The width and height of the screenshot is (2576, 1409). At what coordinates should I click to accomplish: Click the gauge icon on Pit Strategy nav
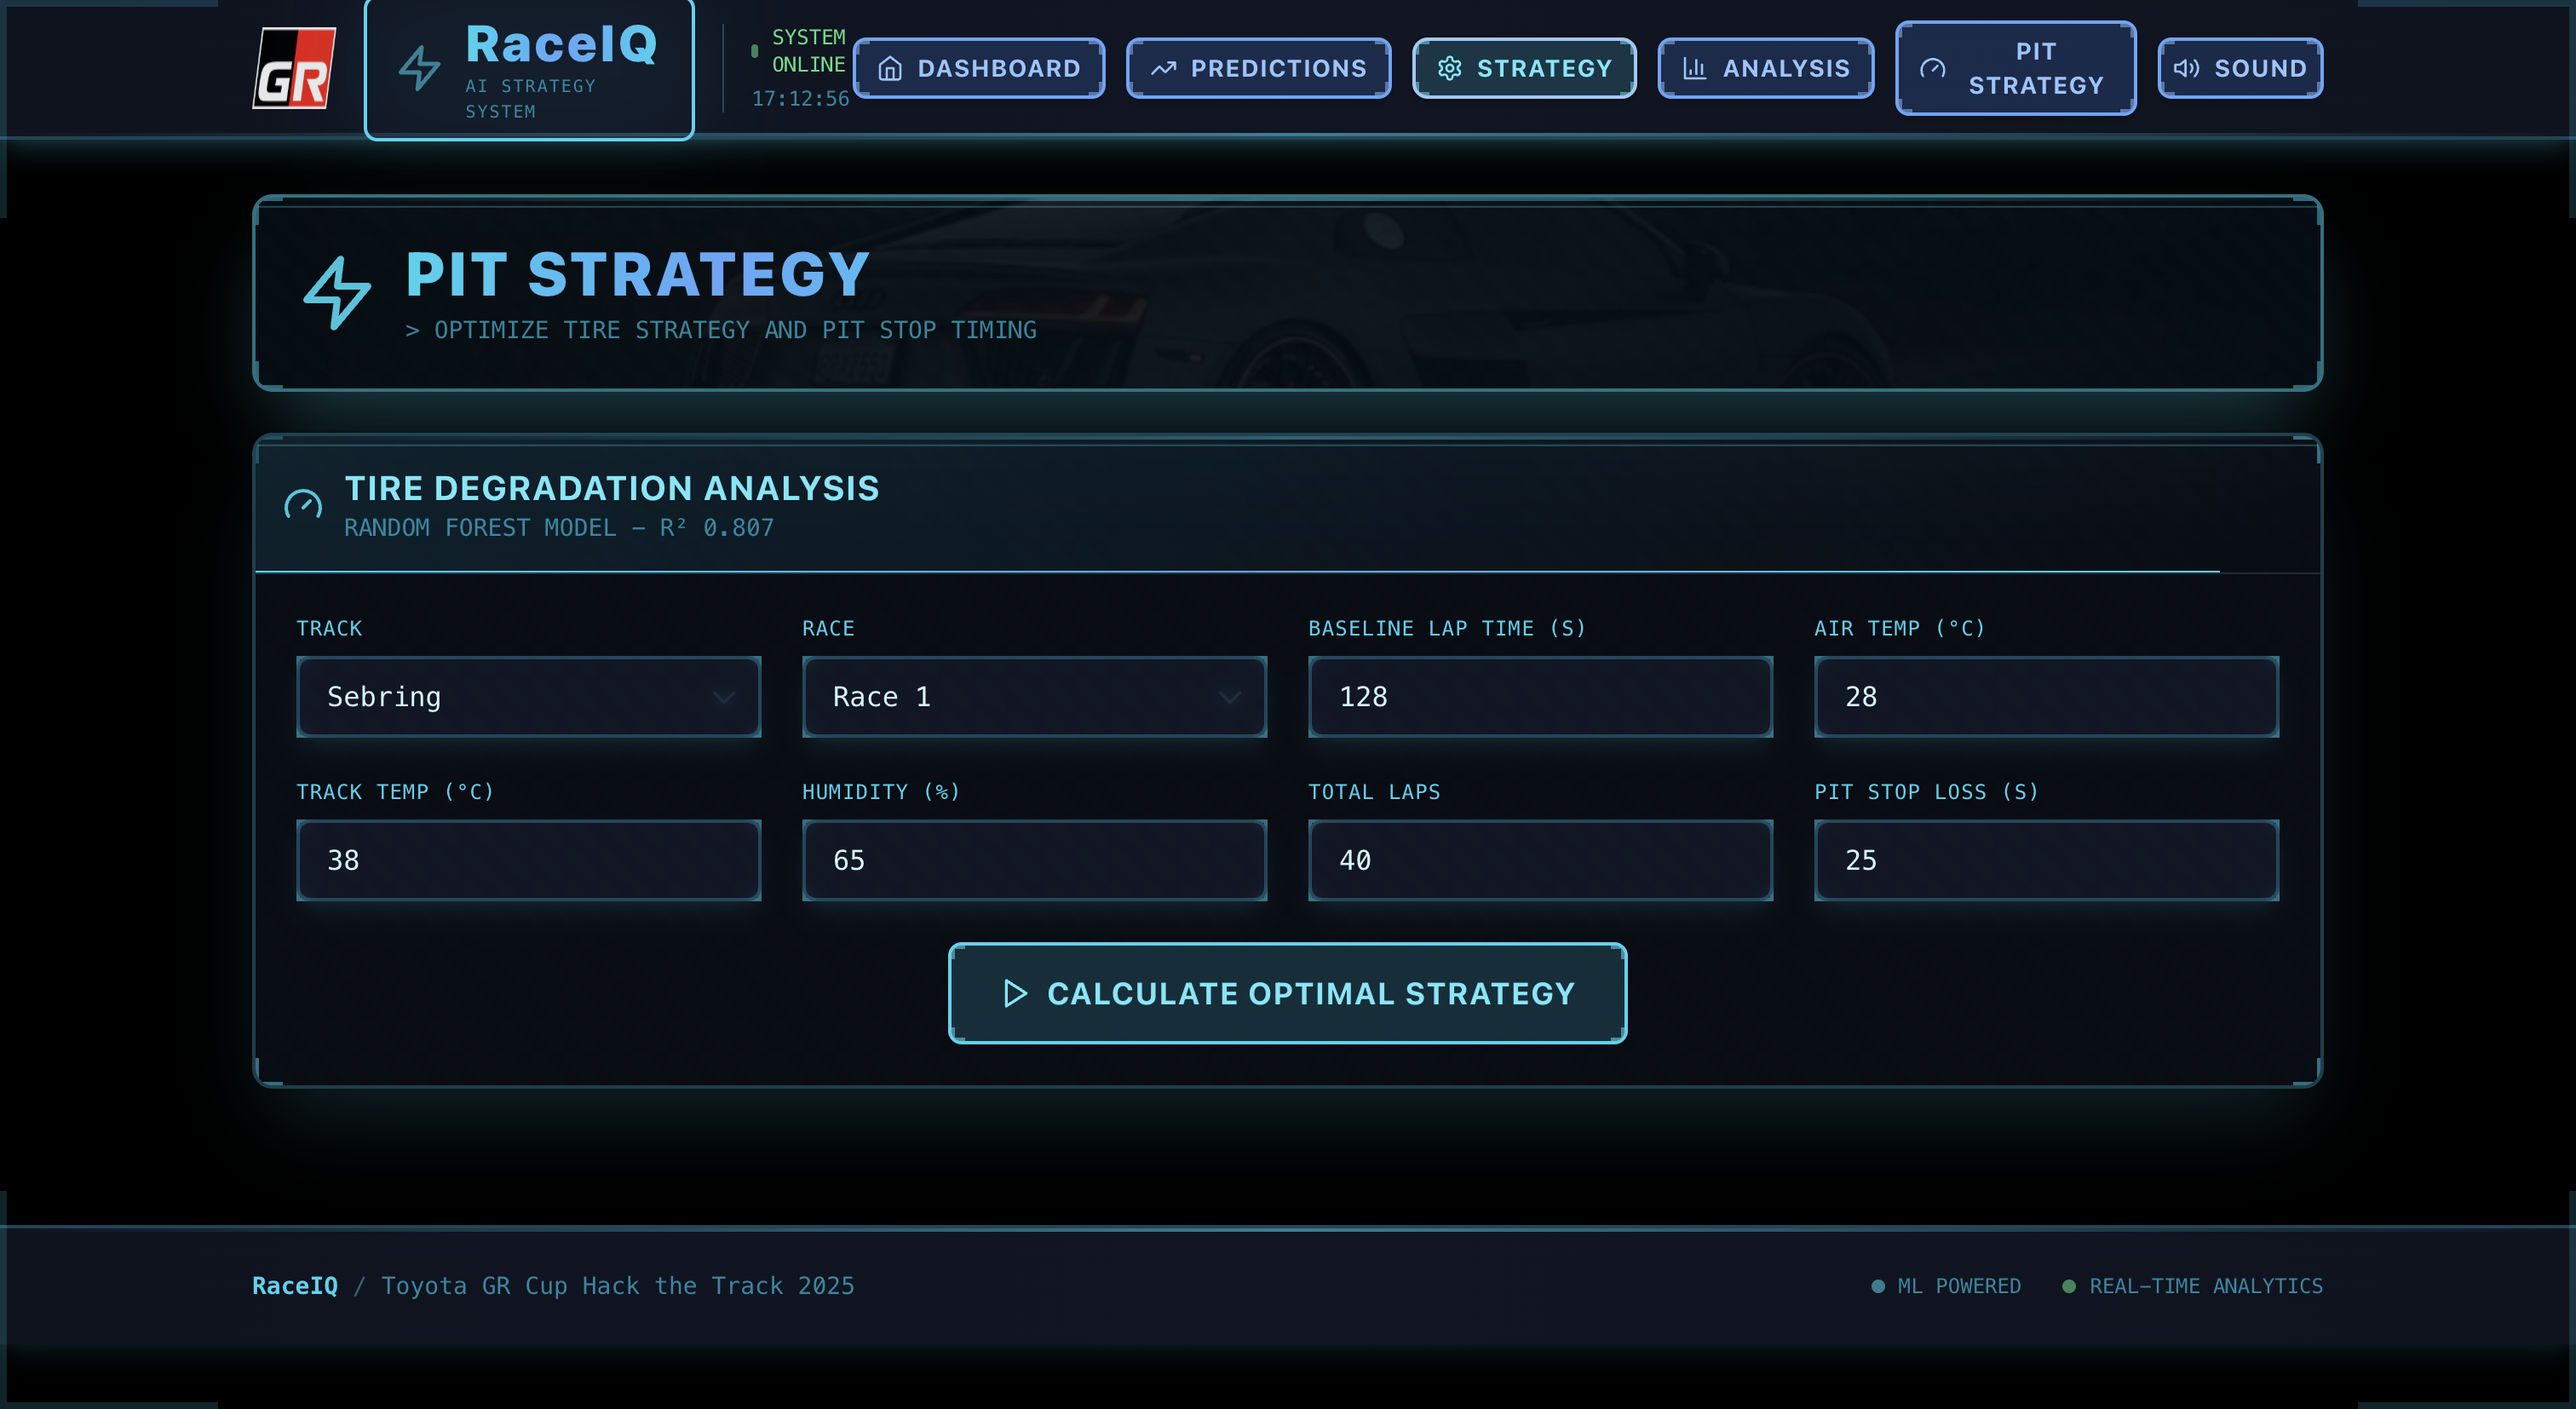[1932, 68]
